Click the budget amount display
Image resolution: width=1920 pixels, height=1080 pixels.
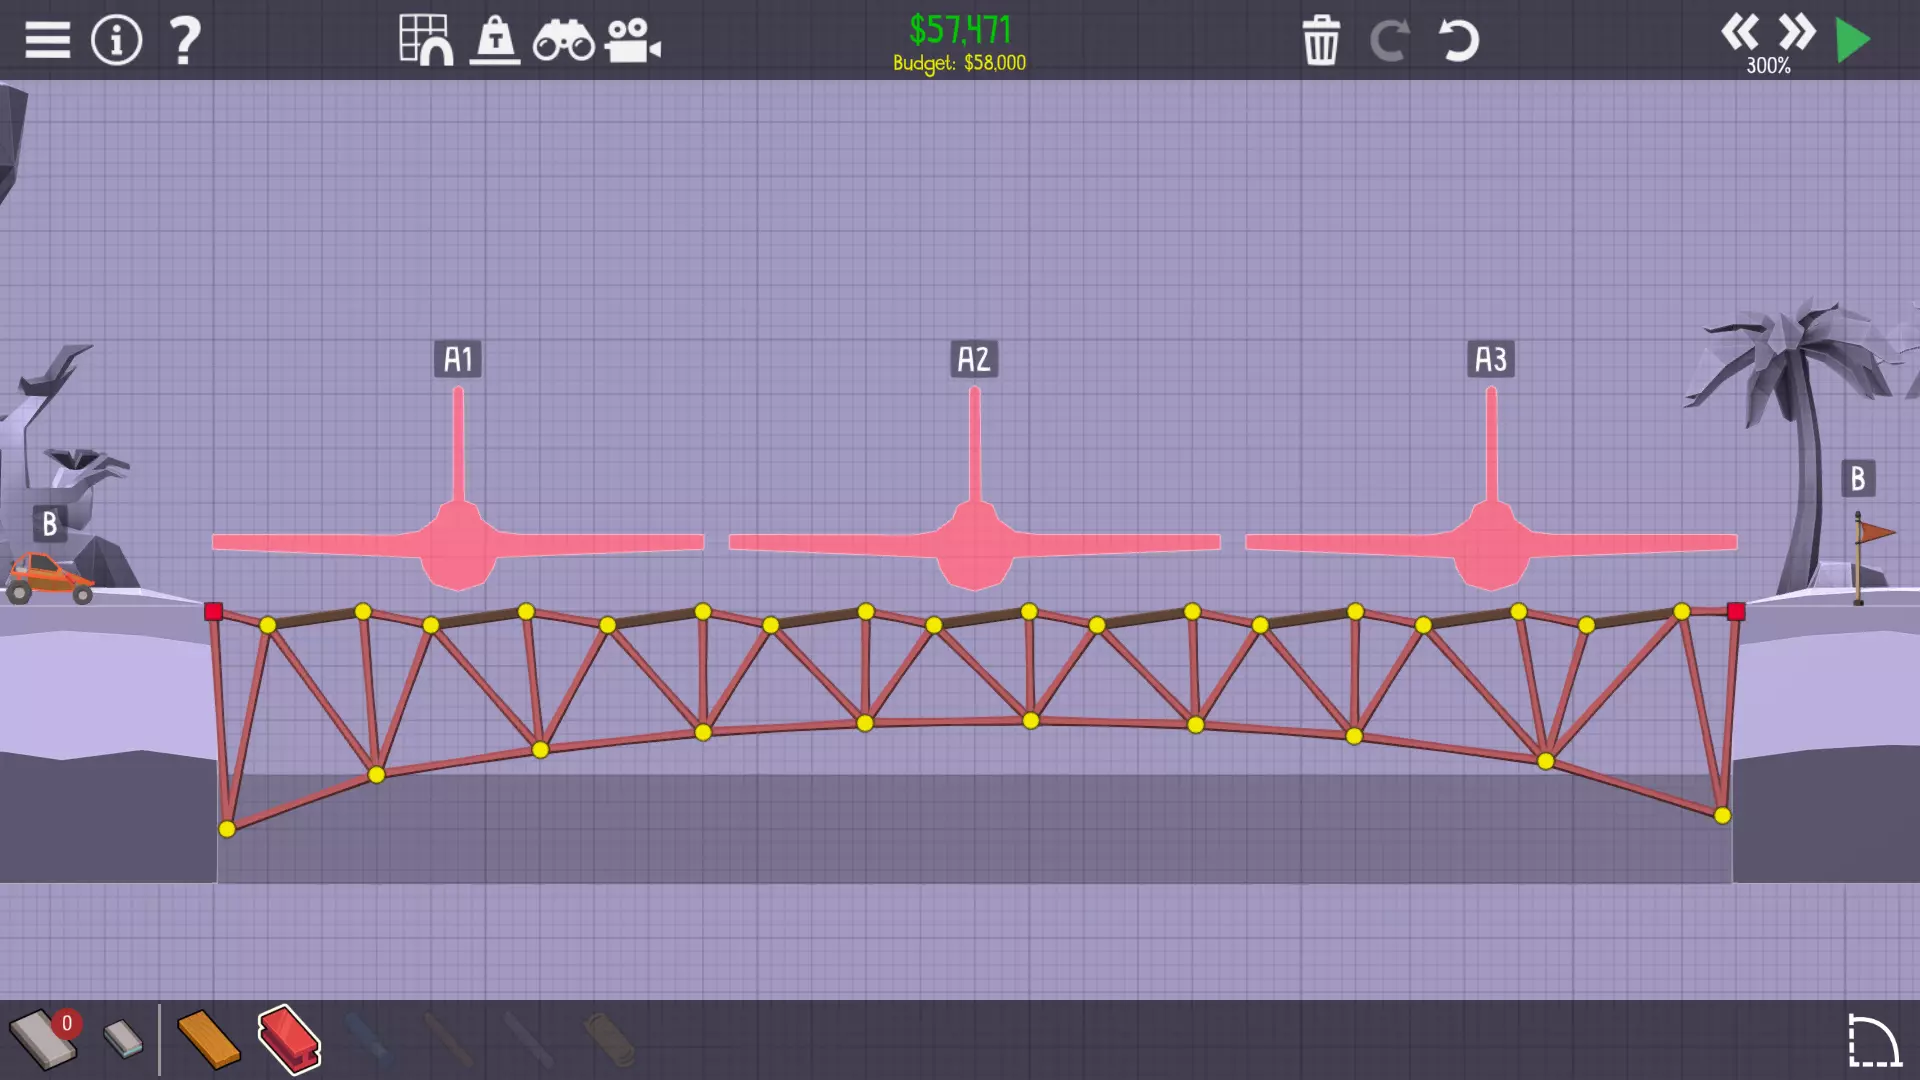point(959,63)
